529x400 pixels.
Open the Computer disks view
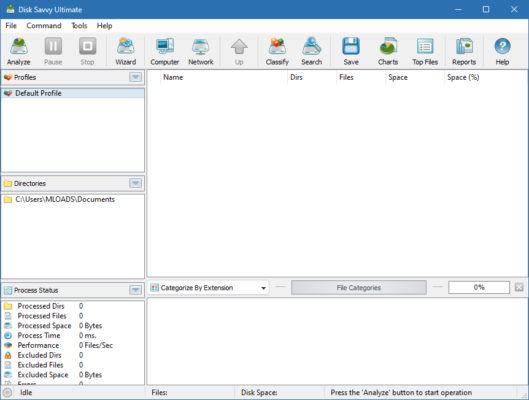165,51
